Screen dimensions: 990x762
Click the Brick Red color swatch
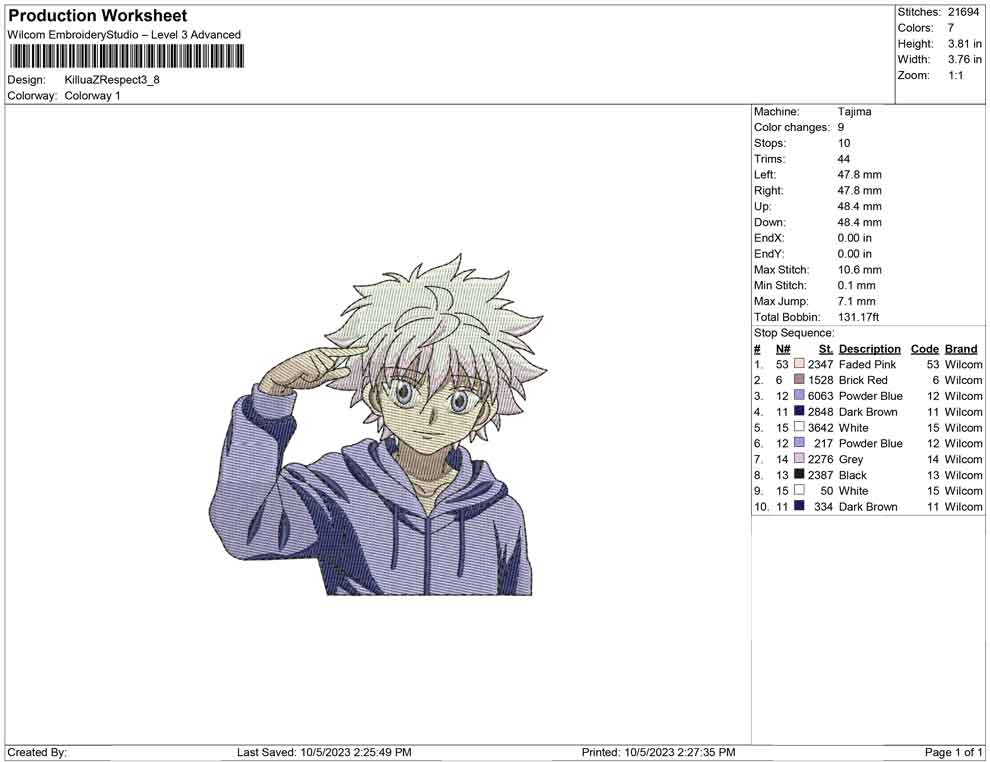pos(799,379)
